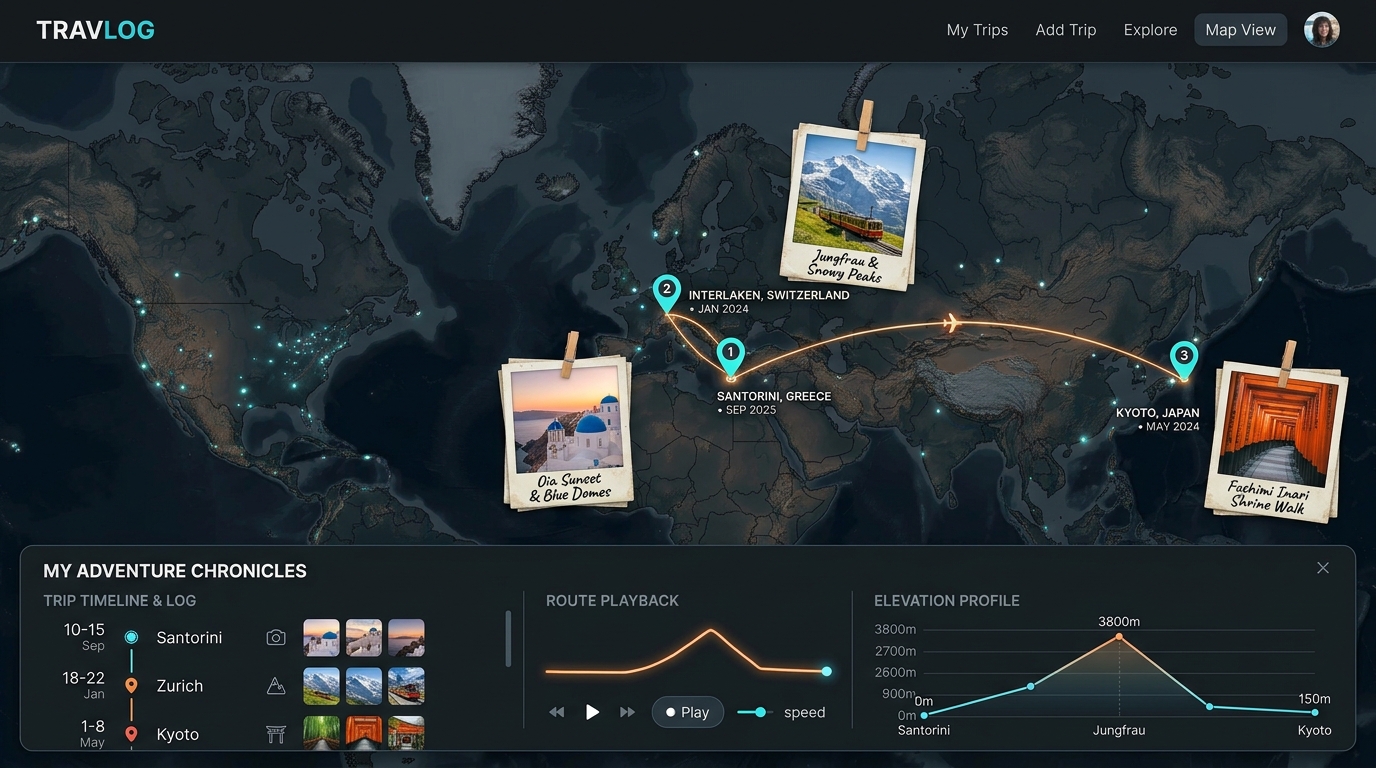The width and height of the screenshot is (1376, 768).
Task: Open the second Zurich photo thumbnail
Action: (x=363, y=686)
